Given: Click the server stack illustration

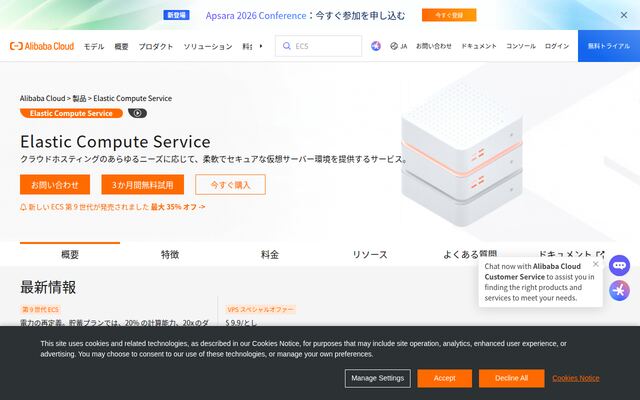Looking at the screenshot, I should (462, 154).
